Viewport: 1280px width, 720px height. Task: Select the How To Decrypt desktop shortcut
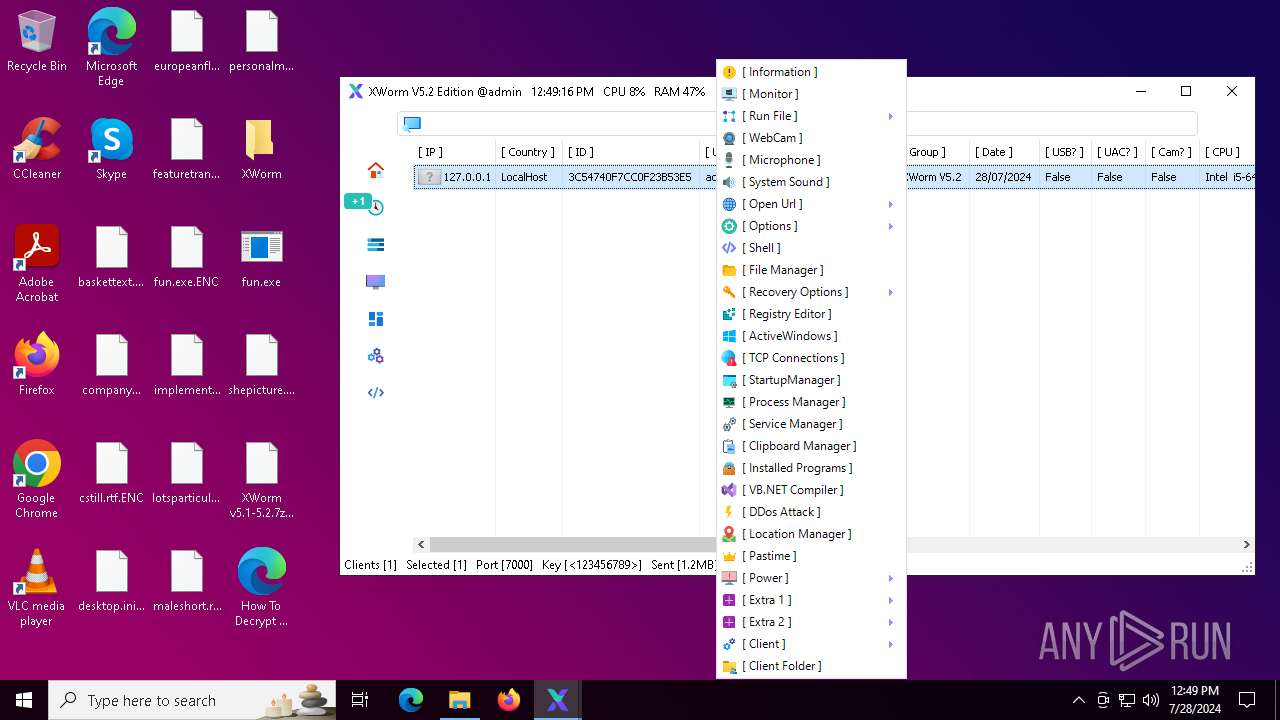[261, 587]
